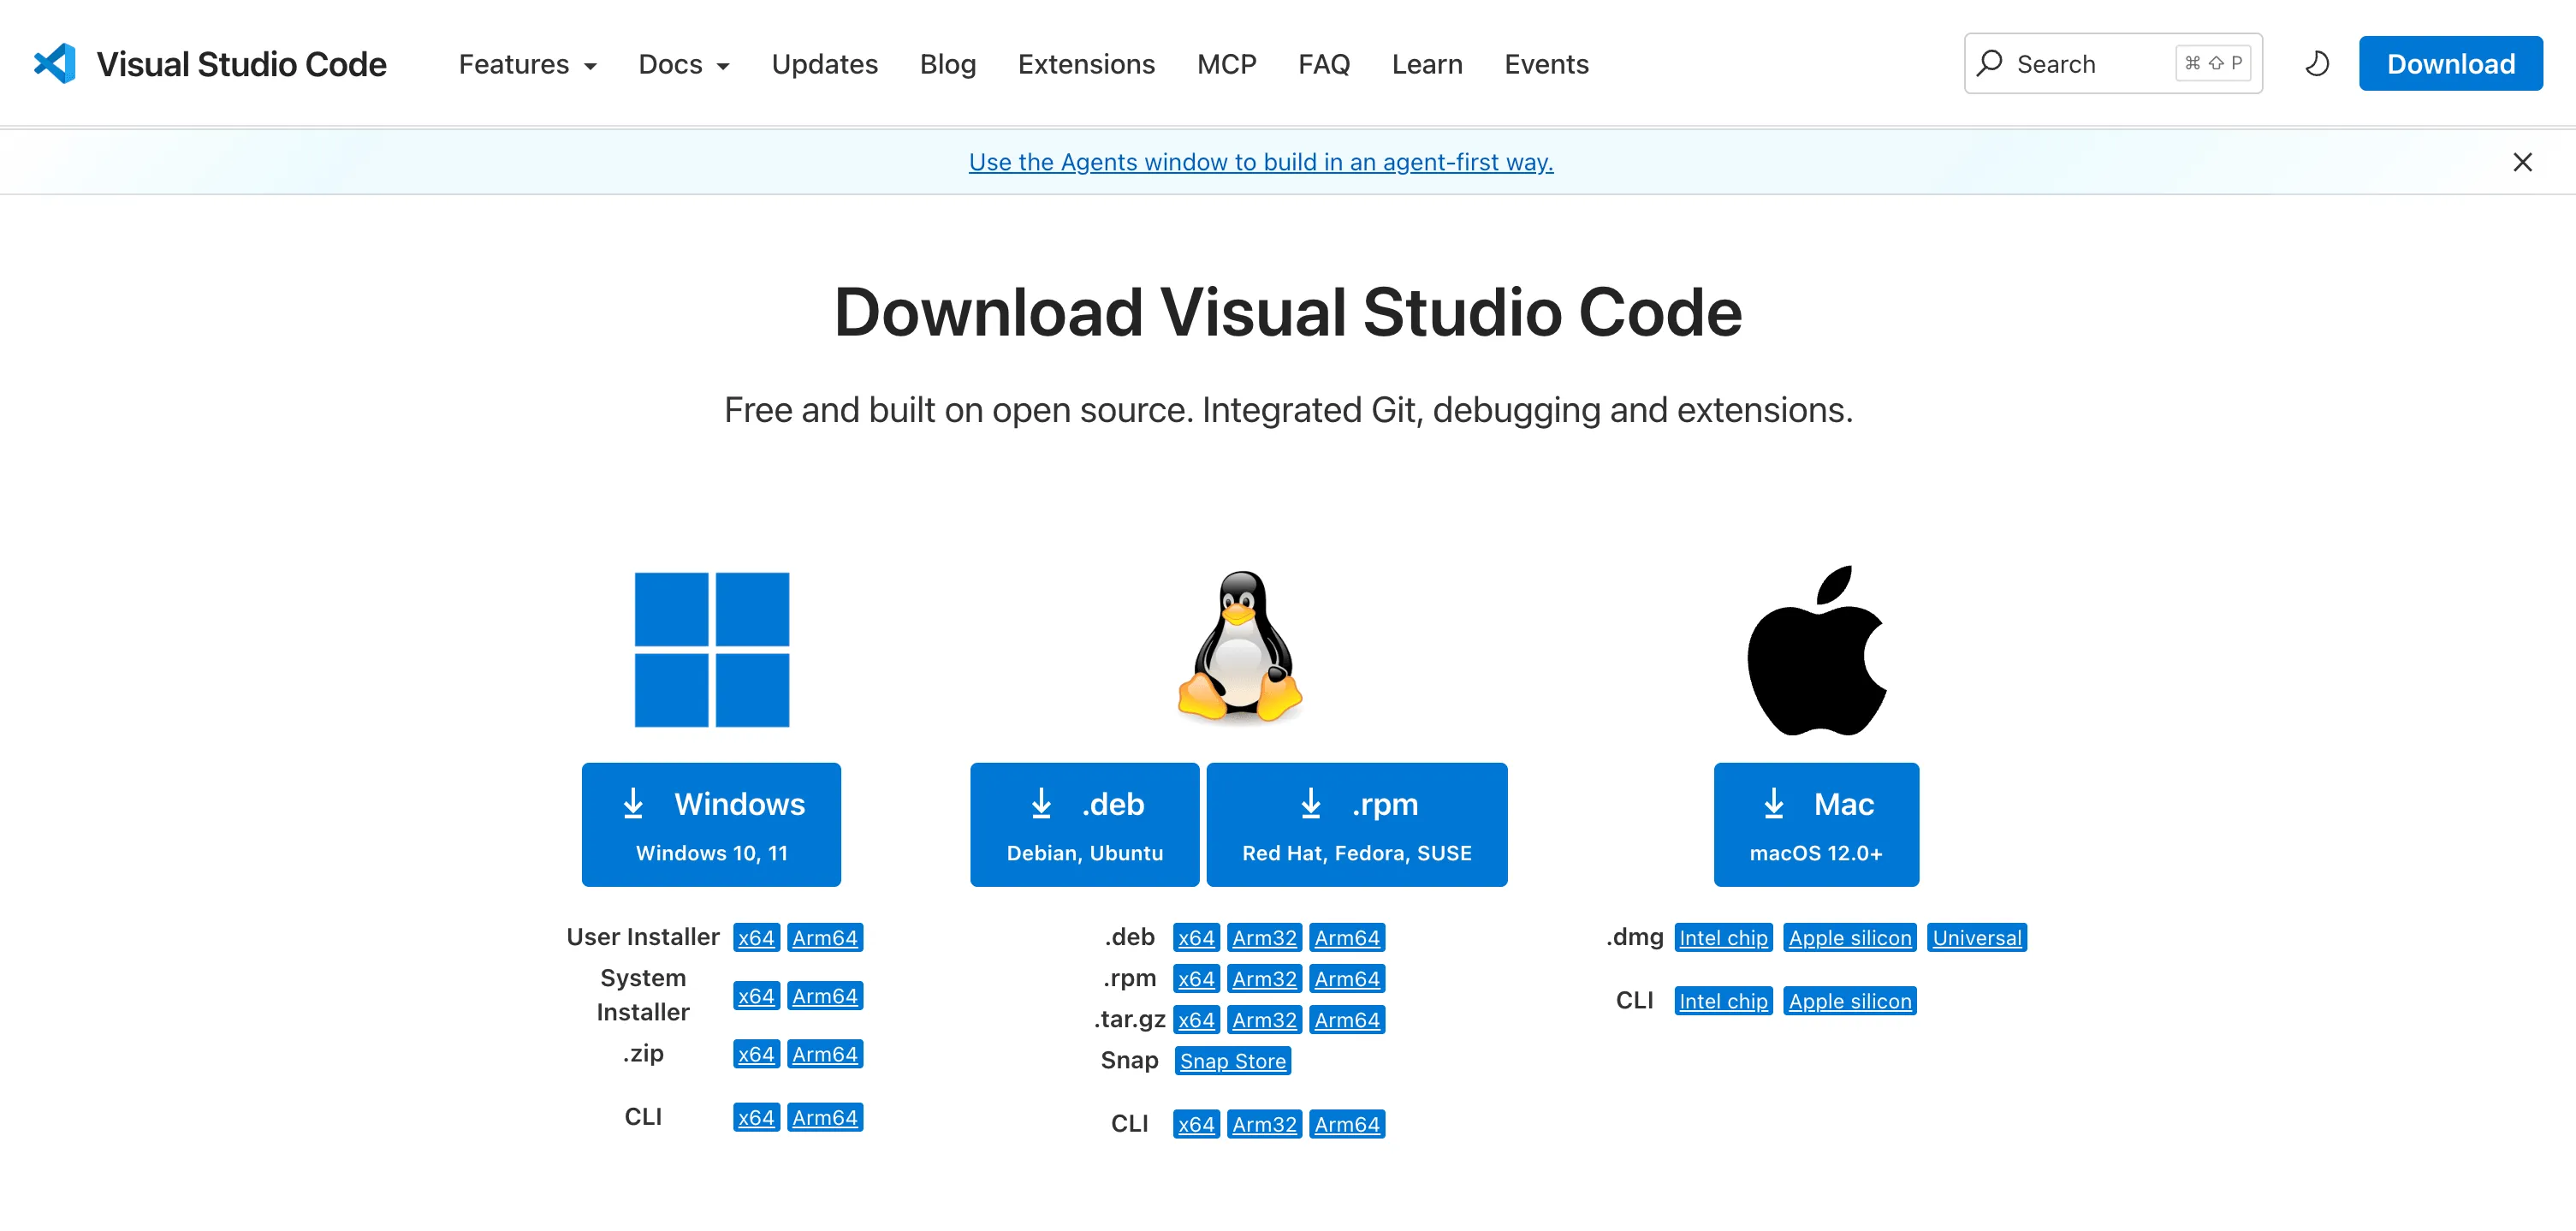The height and width of the screenshot is (1231, 2576).
Task: Select Windows CLI x64 link
Action: [756, 1117]
